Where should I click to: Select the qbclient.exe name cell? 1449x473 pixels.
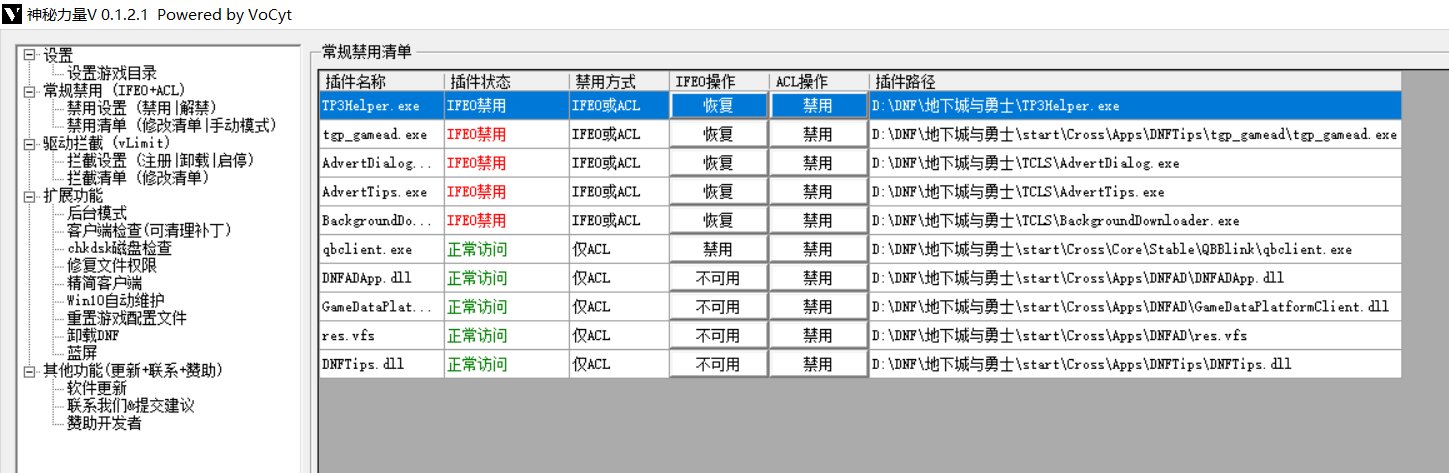[382, 249]
